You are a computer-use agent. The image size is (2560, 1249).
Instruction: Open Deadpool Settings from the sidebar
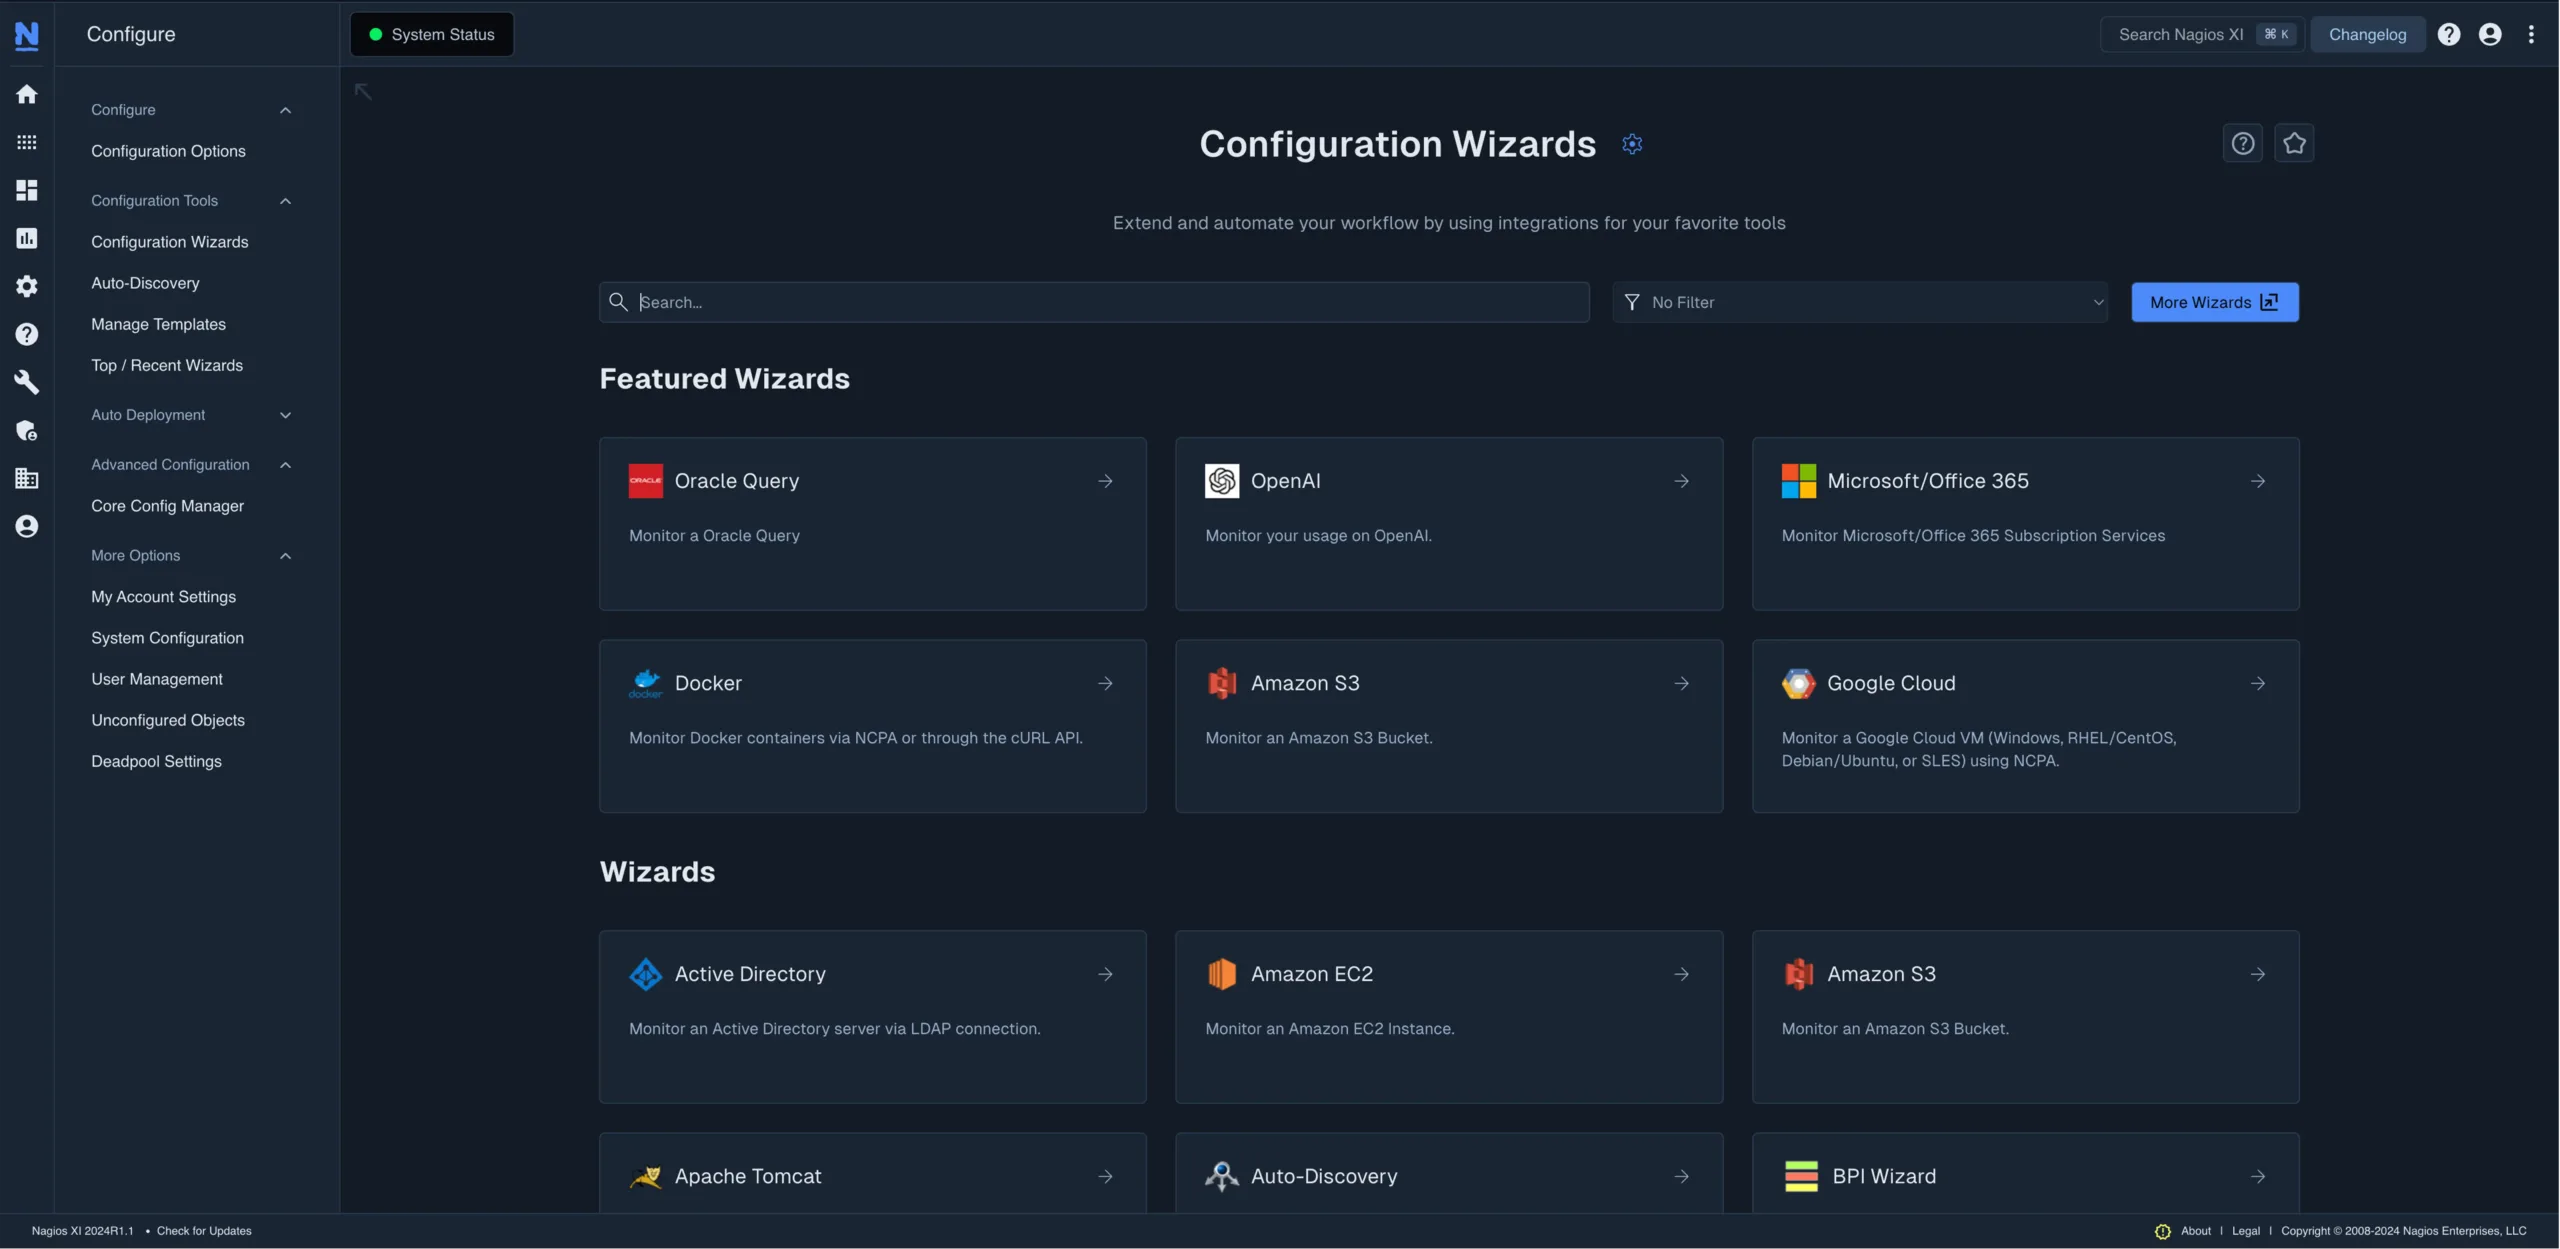tap(155, 761)
